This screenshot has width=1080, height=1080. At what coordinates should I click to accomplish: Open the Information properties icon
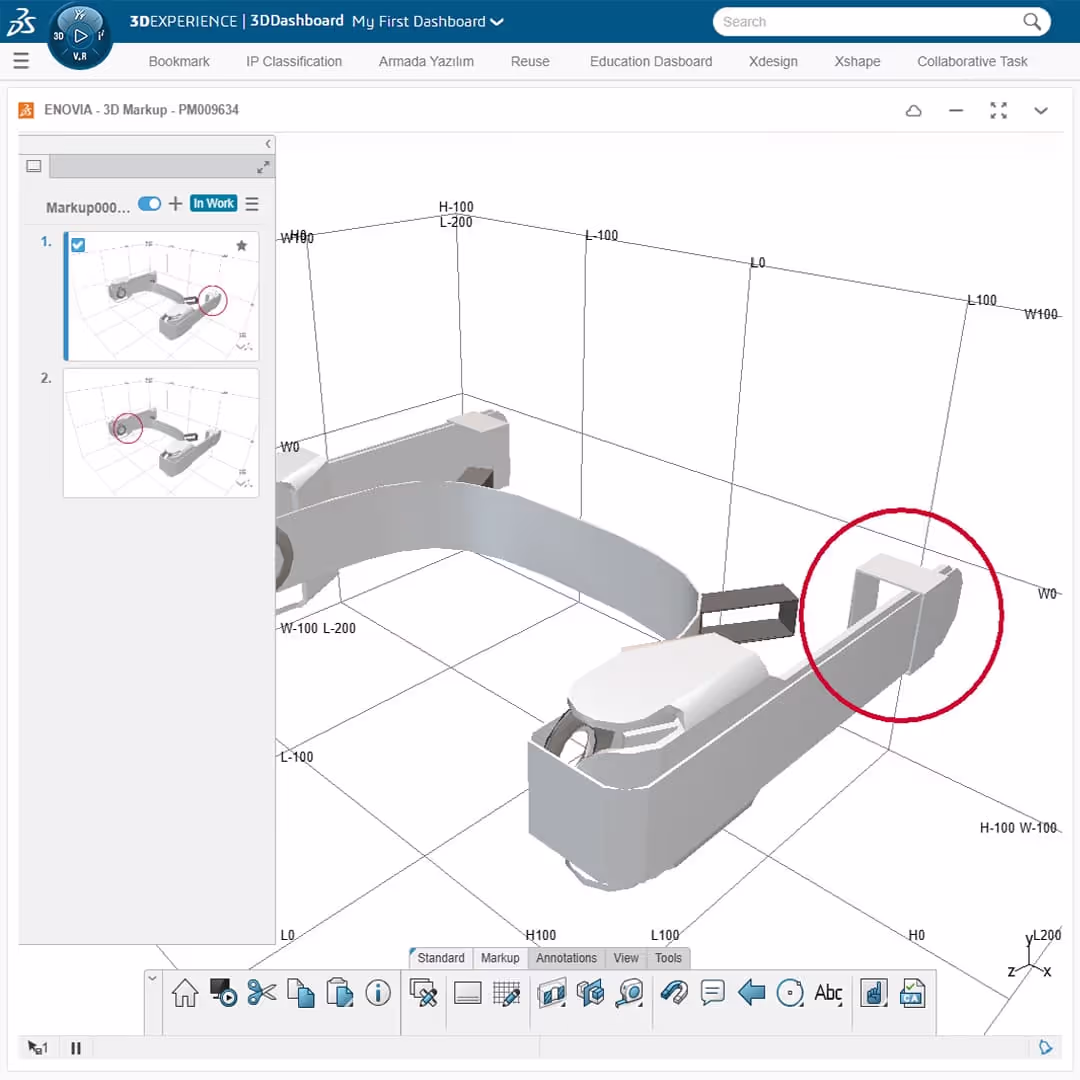[377, 993]
